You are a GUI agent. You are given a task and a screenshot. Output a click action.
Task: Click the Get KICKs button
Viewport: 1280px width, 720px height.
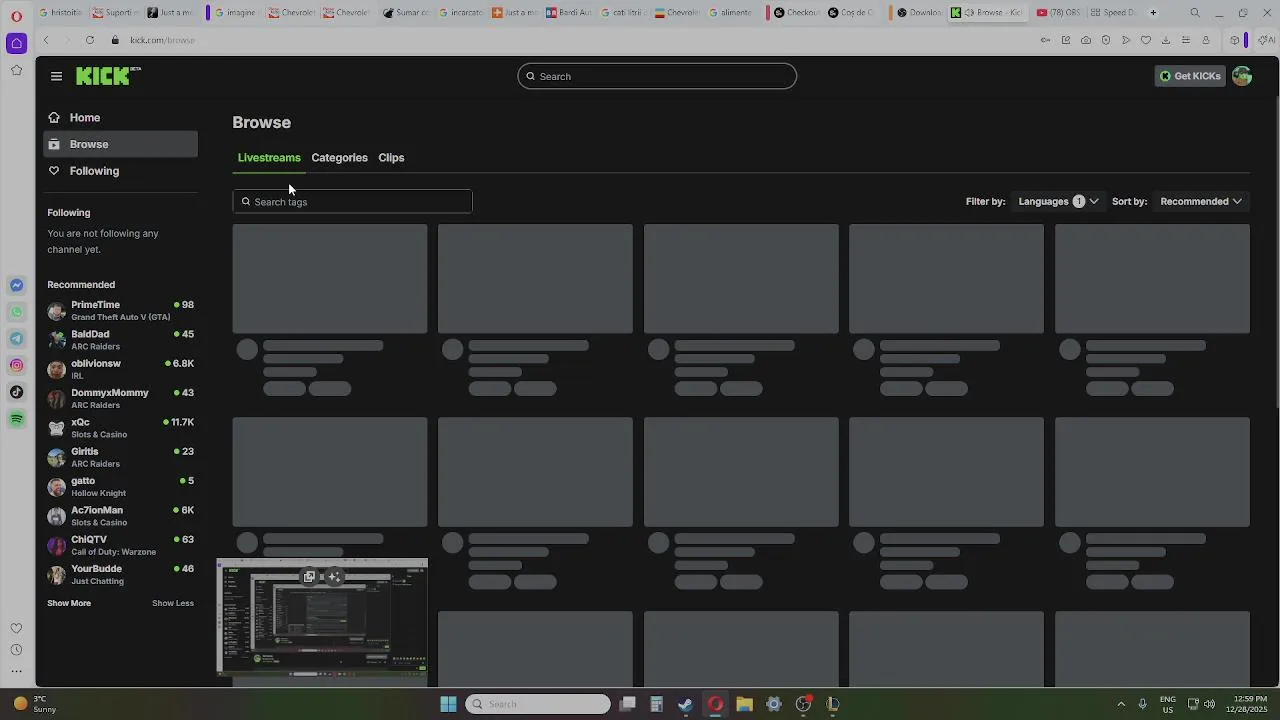1190,76
